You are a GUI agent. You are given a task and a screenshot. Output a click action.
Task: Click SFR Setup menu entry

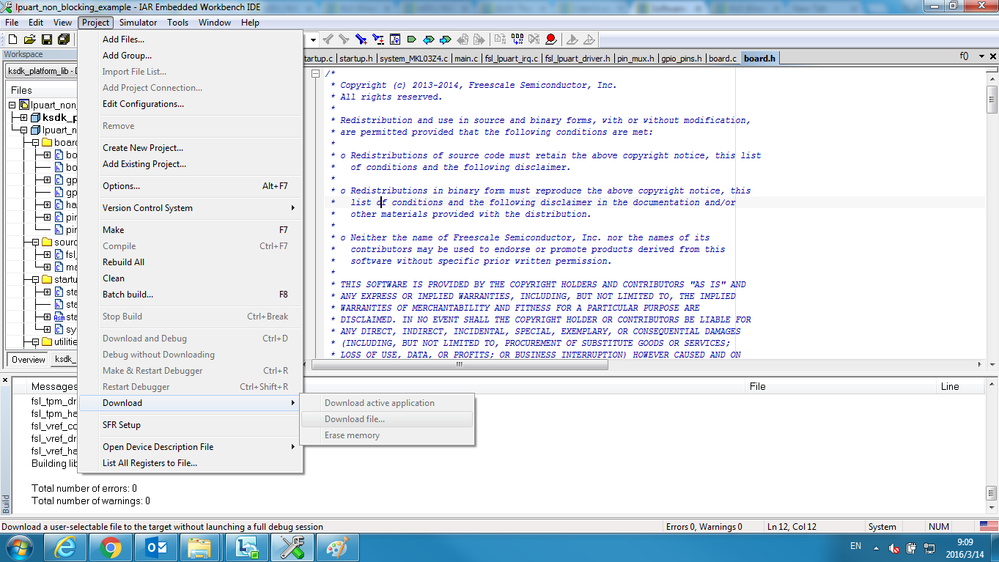[x=190, y=425]
